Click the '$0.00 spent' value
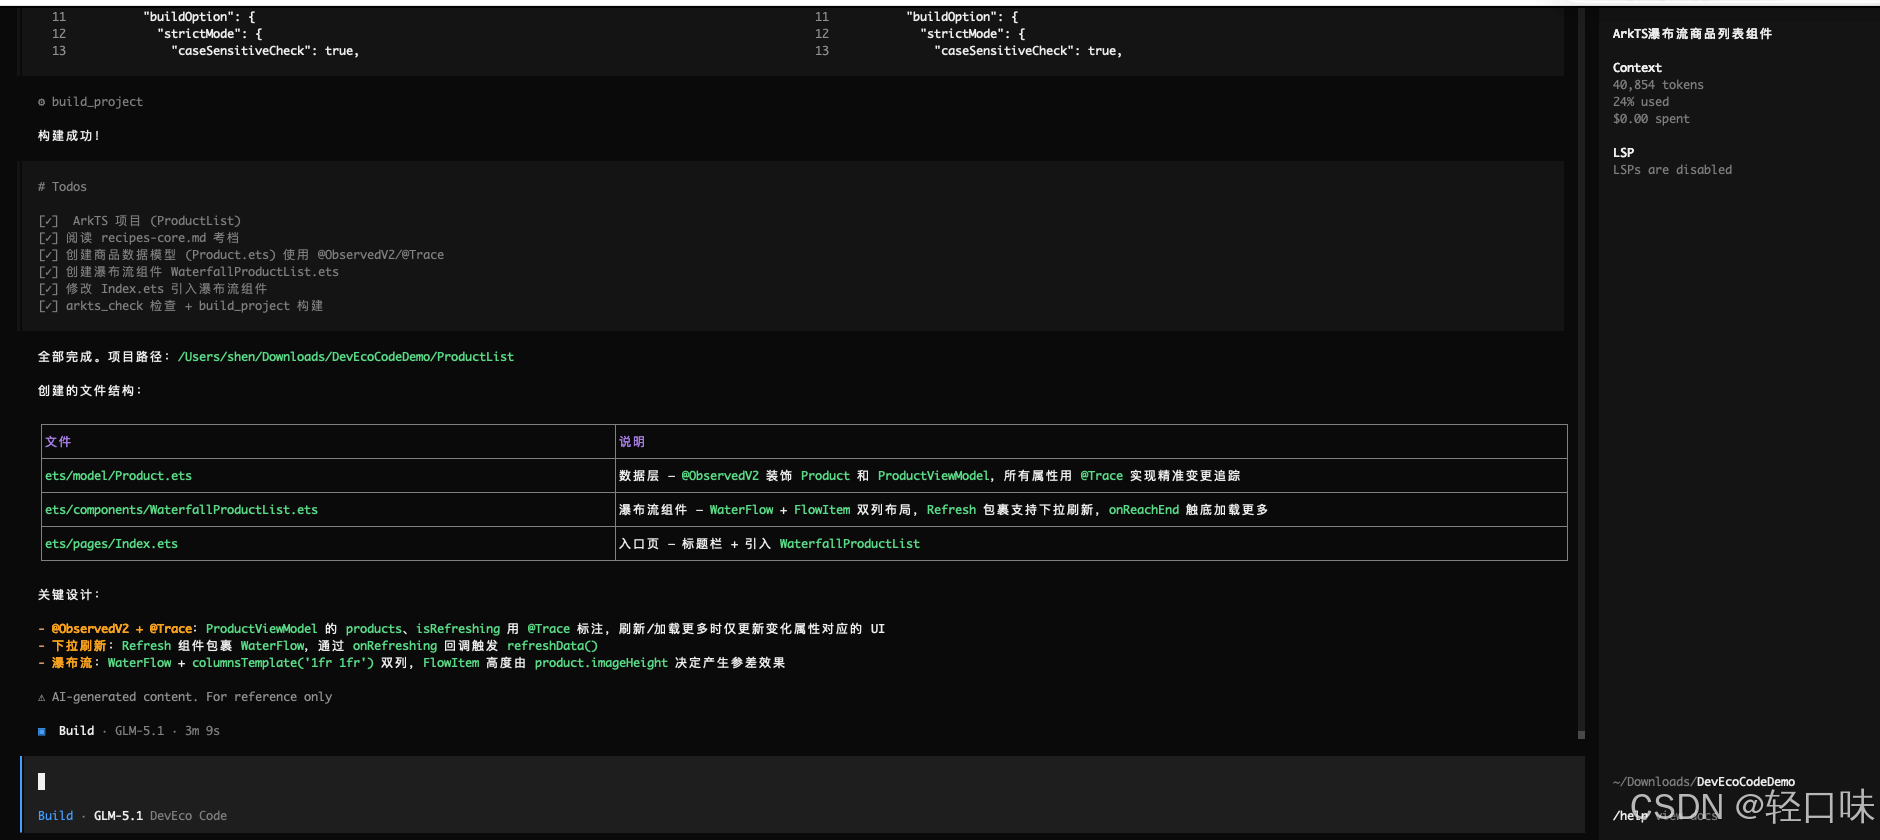Image resolution: width=1880 pixels, height=840 pixels. click(1651, 119)
